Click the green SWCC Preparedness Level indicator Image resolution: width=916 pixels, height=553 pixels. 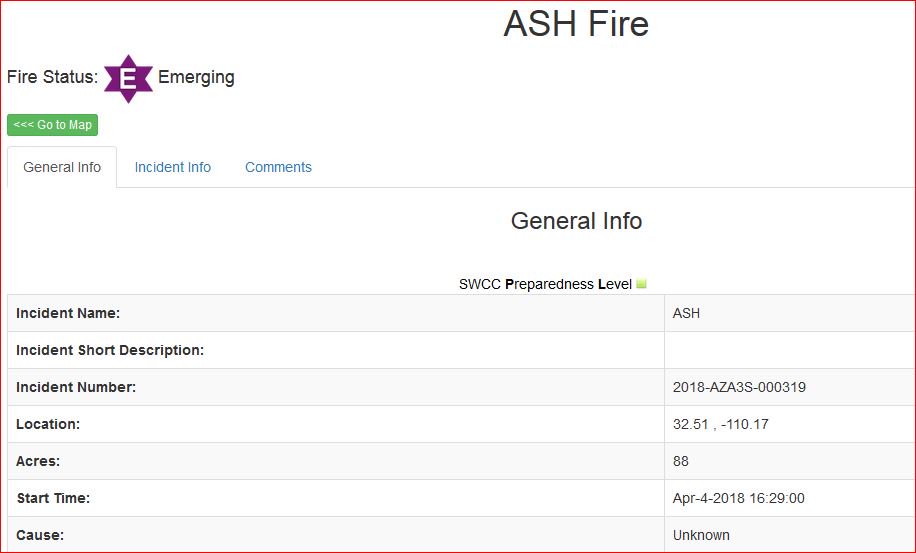[x=641, y=284]
